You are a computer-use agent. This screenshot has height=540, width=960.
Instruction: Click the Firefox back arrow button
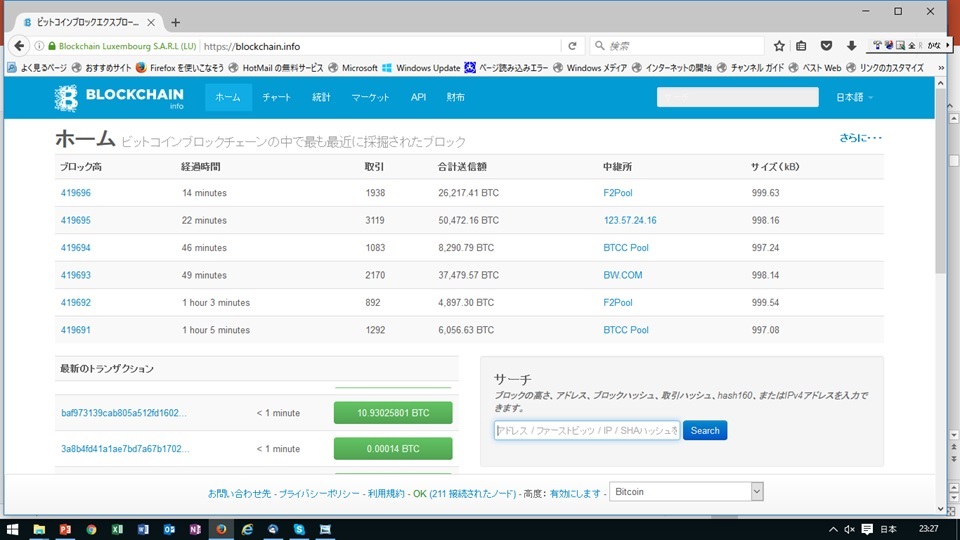pos(18,46)
